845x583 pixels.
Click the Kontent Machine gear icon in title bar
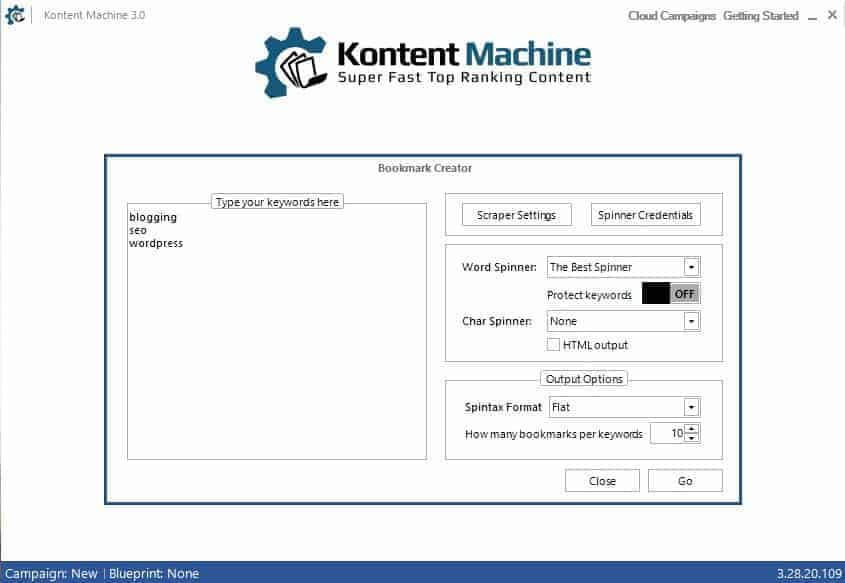(15, 15)
